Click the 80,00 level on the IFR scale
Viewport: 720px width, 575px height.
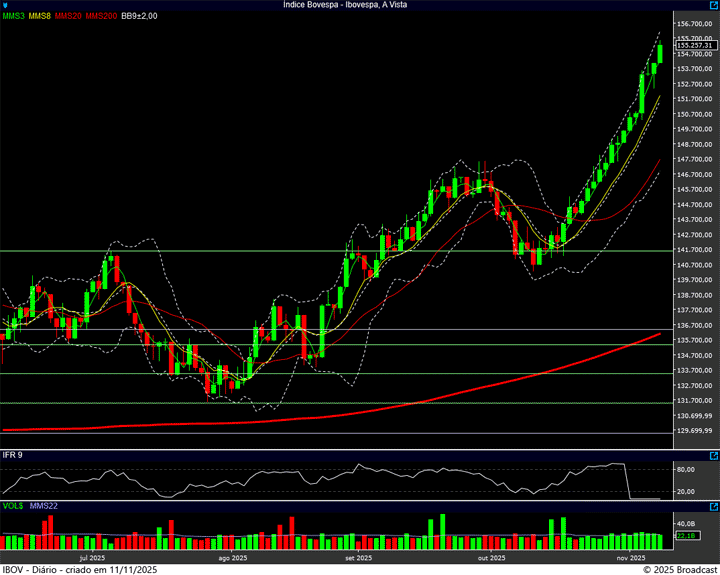click(x=686, y=468)
